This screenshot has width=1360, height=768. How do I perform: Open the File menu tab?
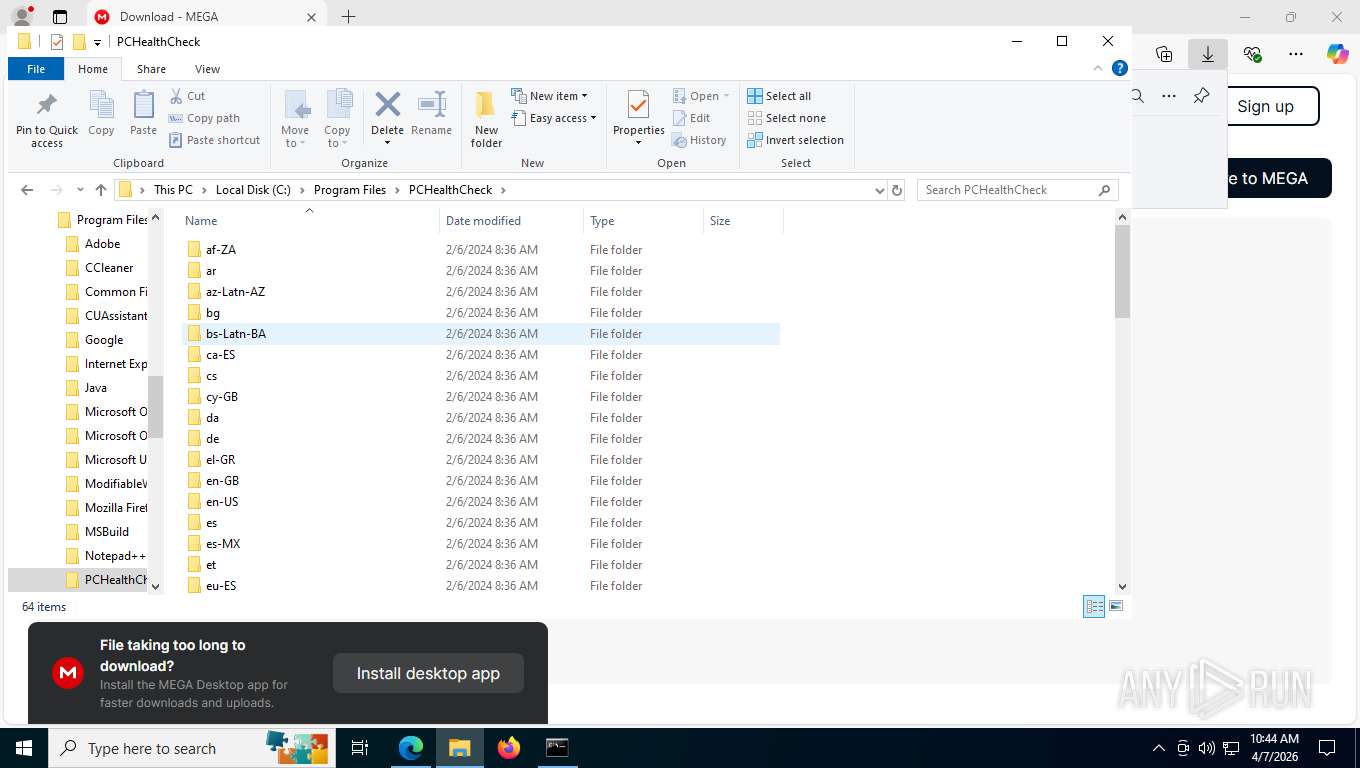(x=36, y=69)
